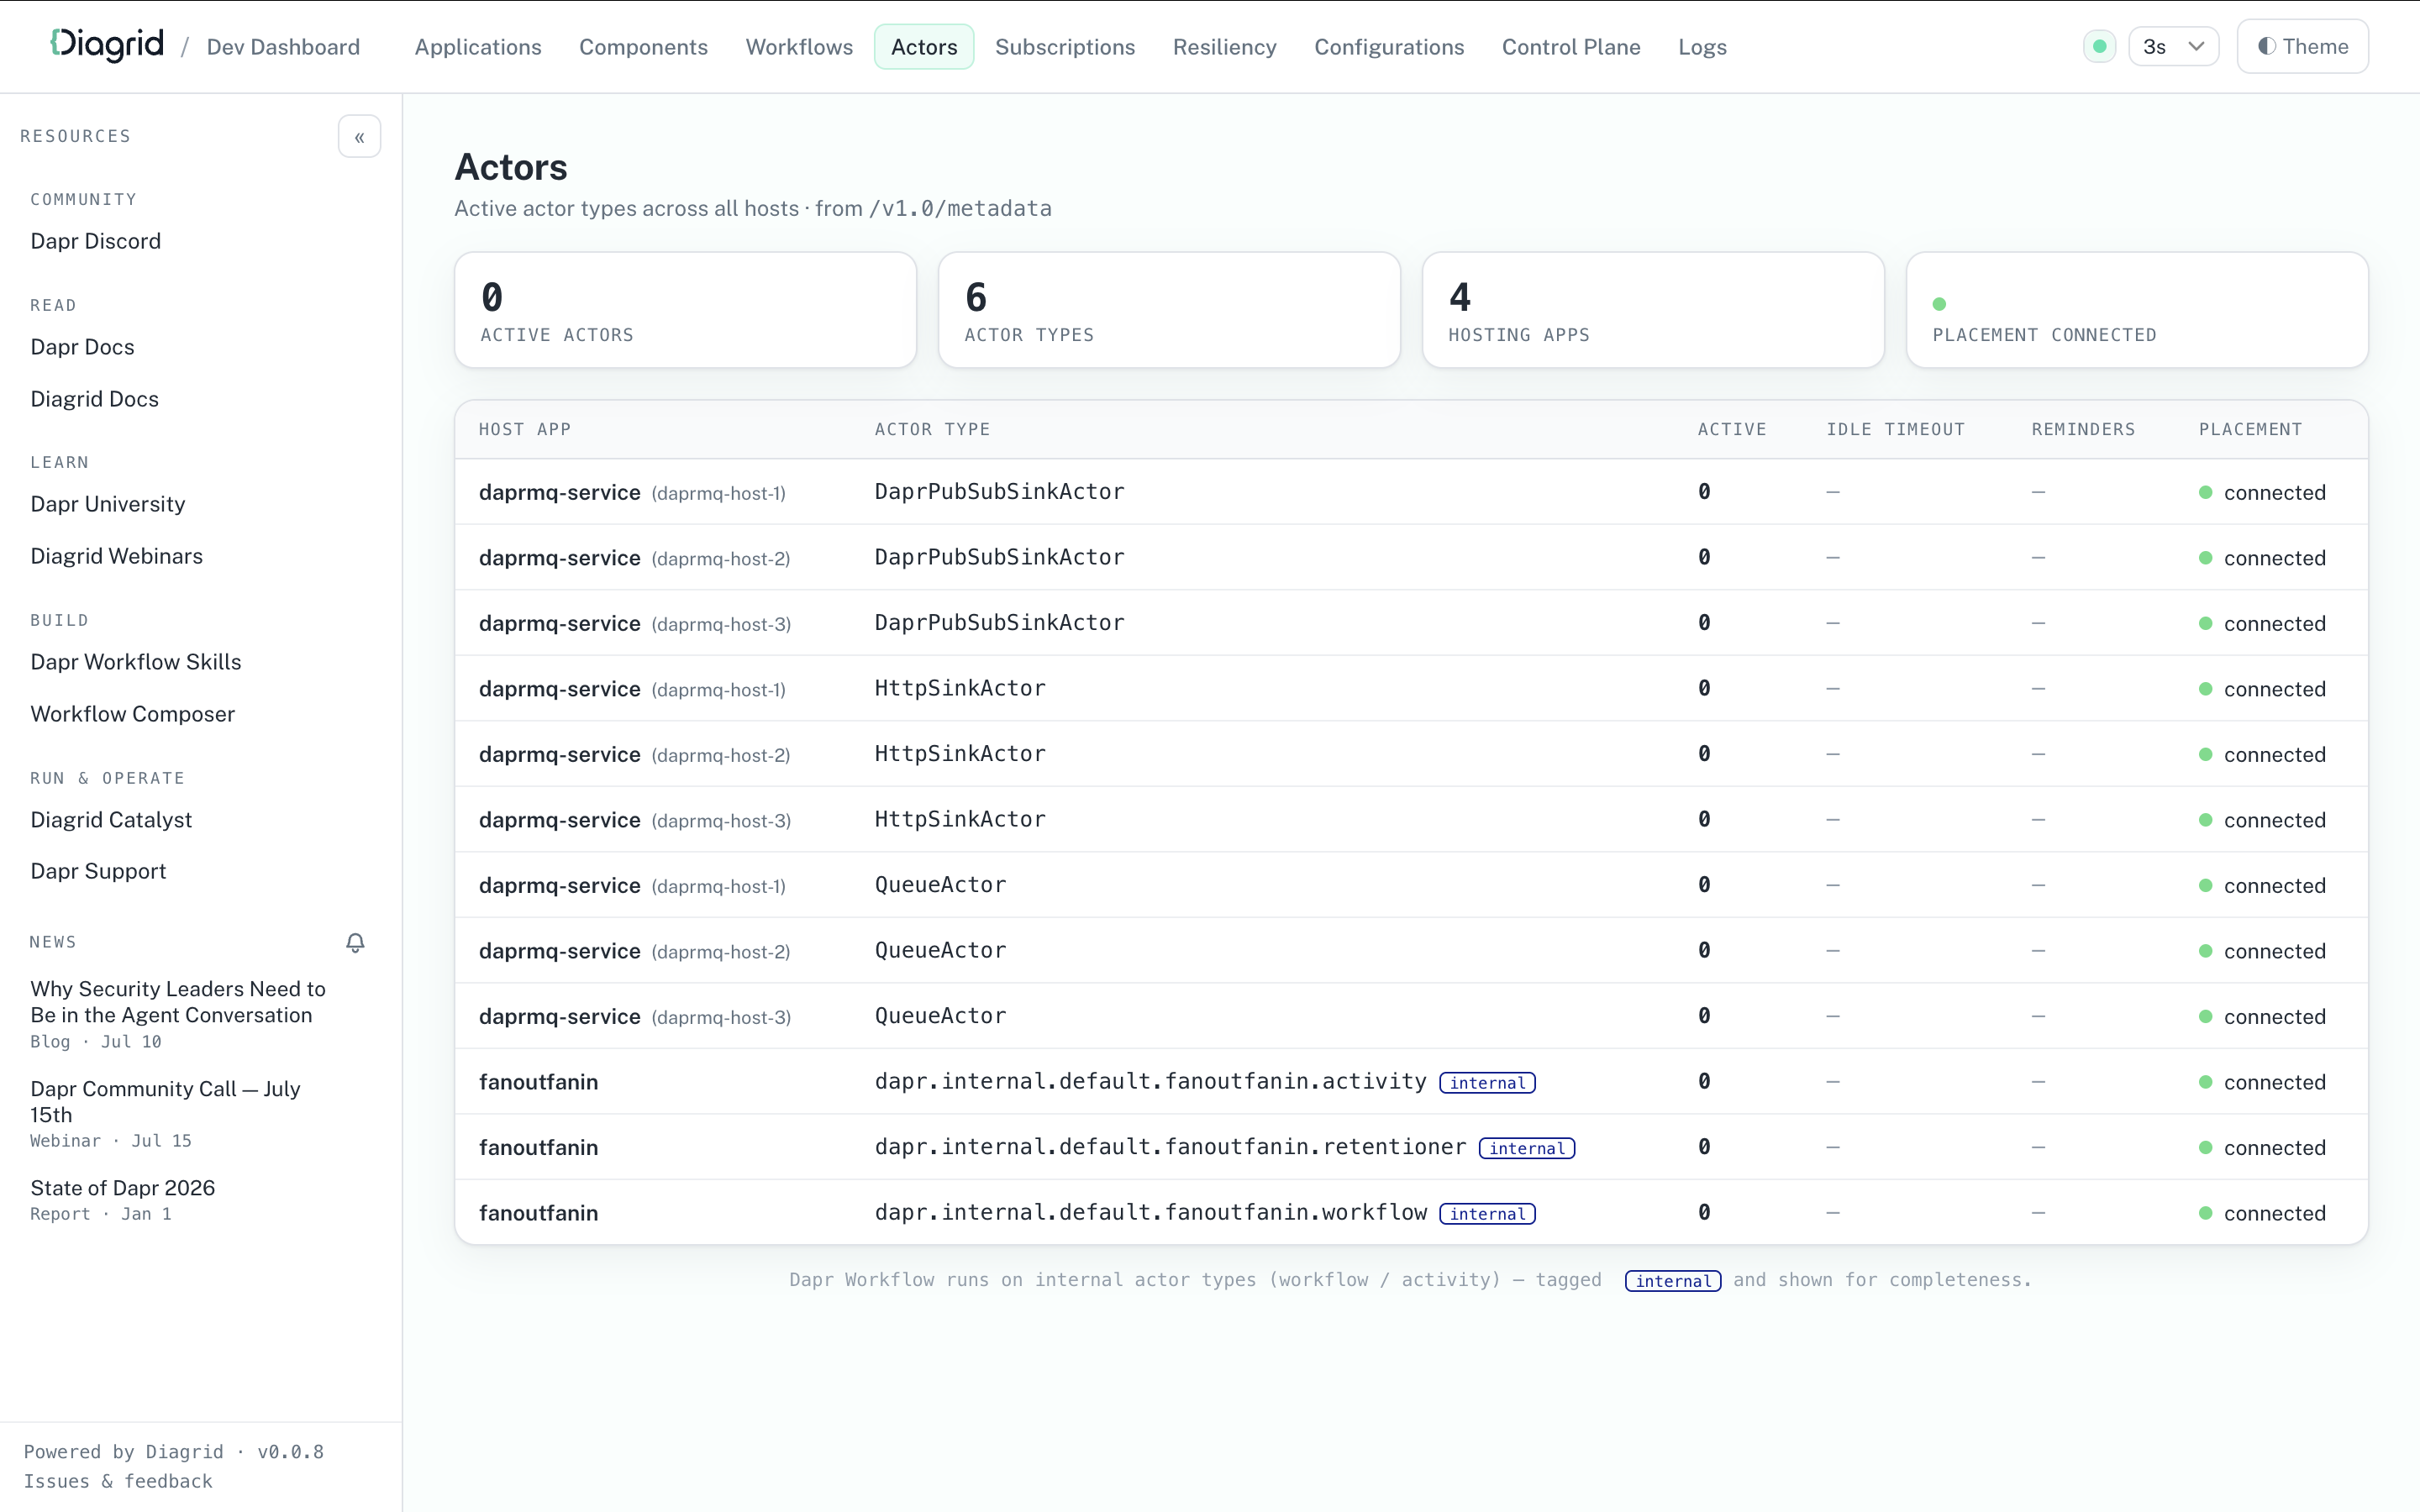Click the Placement column header
The height and width of the screenshot is (1512, 2420).
tap(2250, 429)
